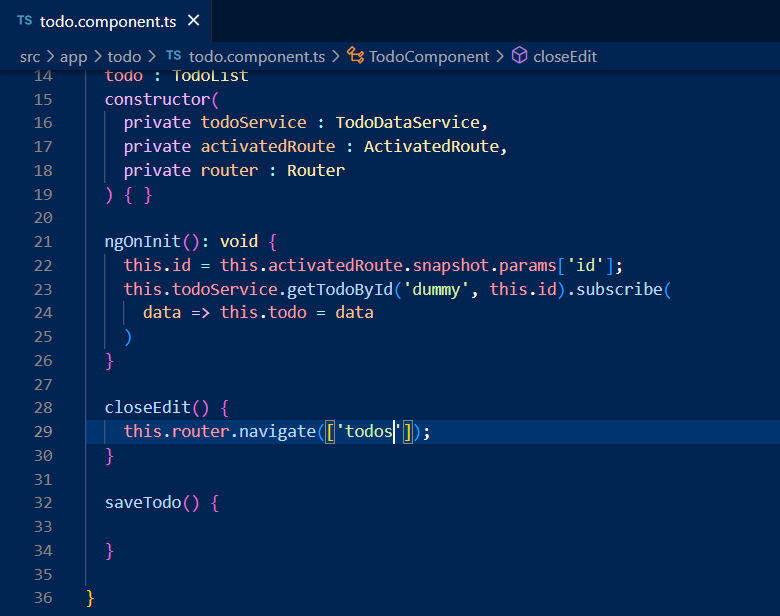Click line number 15 in gutter
This screenshot has height=616, width=780.
pyautogui.click(x=43, y=100)
